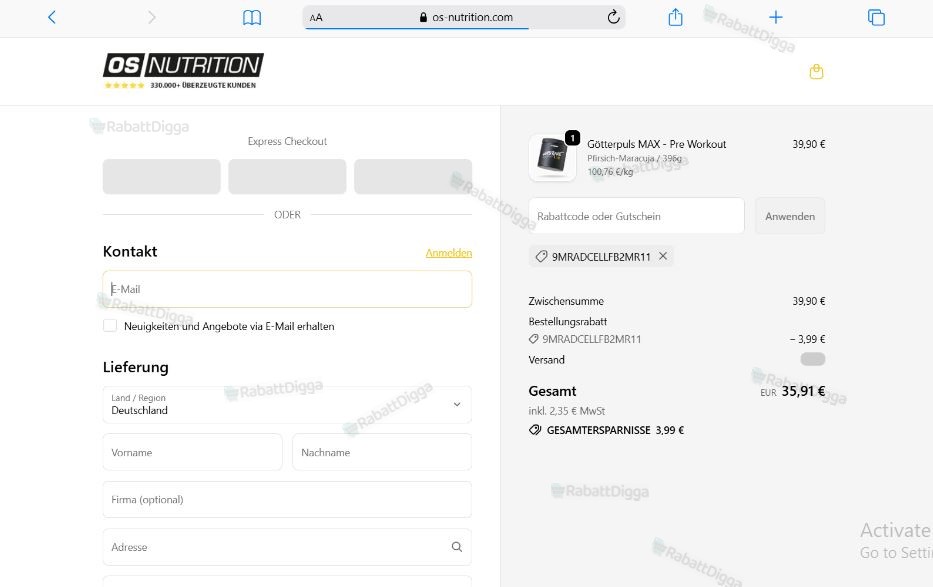Viewport: 933px width, 587px height.
Task: Click the 100,76 €/kg unit price
Action: point(610,172)
